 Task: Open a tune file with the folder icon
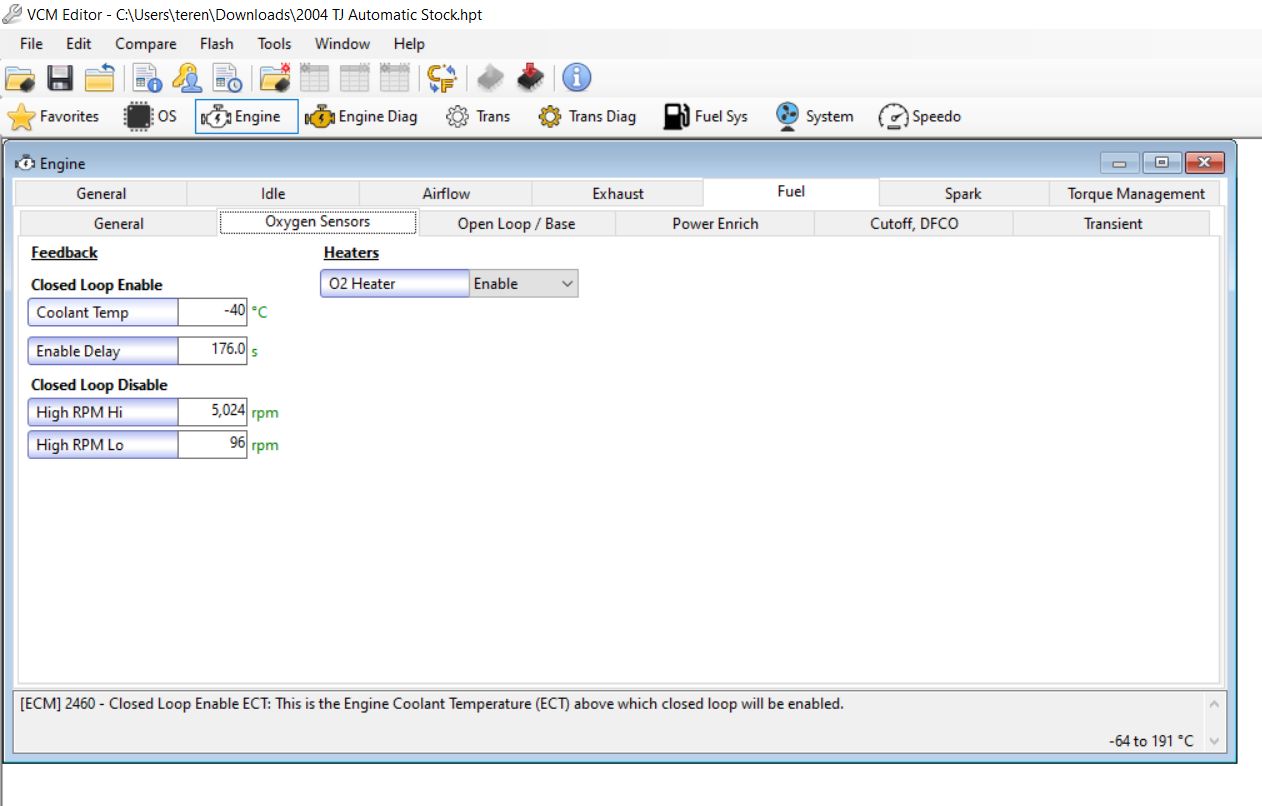click(x=20, y=78)
